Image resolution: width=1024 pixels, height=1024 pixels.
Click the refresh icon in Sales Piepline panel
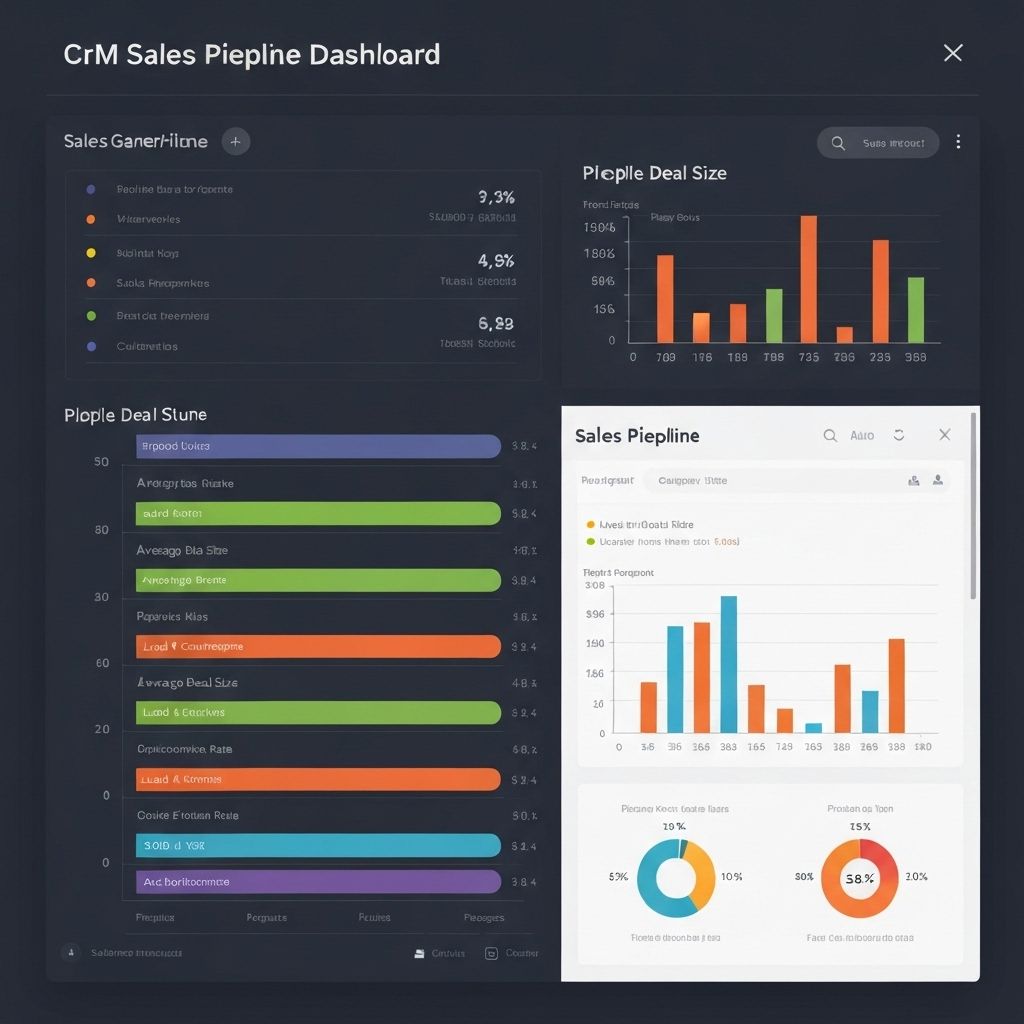click(x=899, y=436)
